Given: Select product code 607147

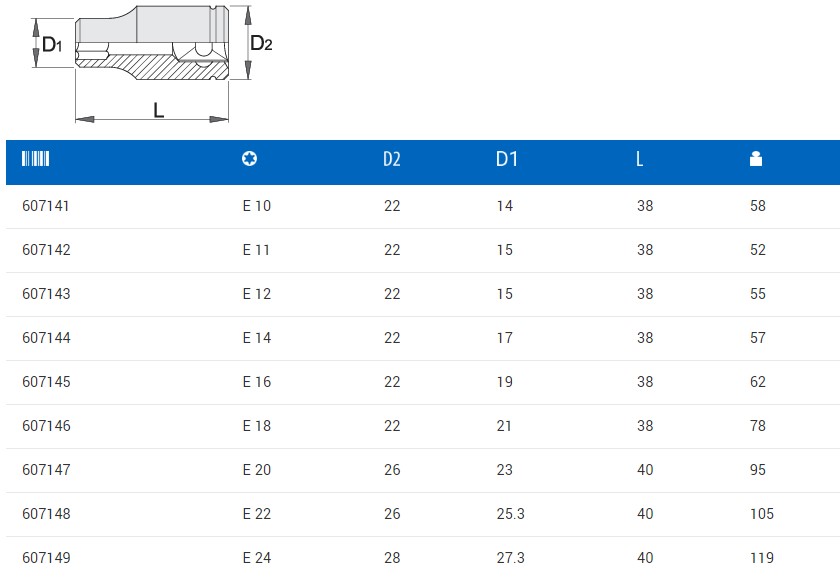Looking at the screenshot, I should (x=46, y=470).
